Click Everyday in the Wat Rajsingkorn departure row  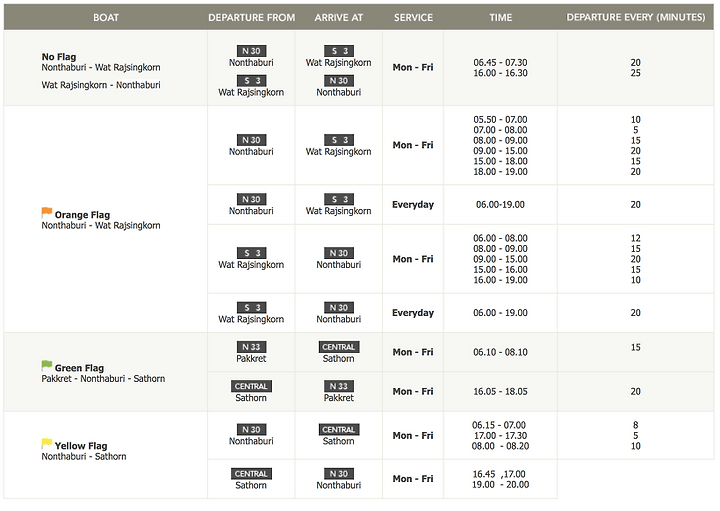click(x=413, y=313)
